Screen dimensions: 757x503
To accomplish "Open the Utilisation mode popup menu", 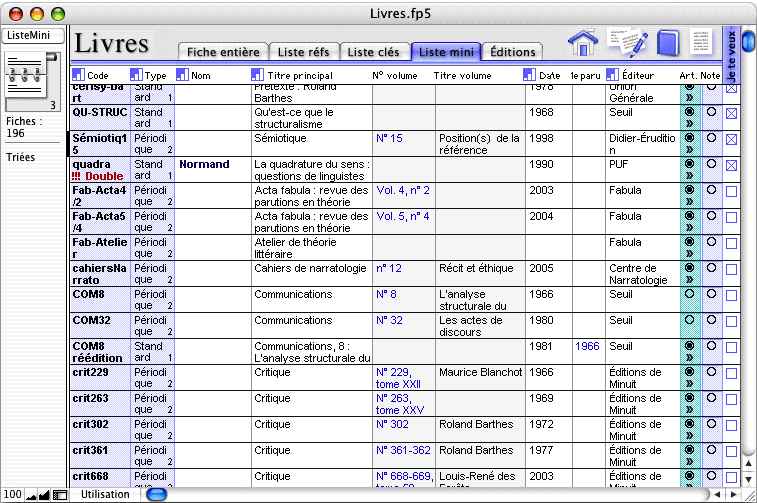I will (105, 494).
